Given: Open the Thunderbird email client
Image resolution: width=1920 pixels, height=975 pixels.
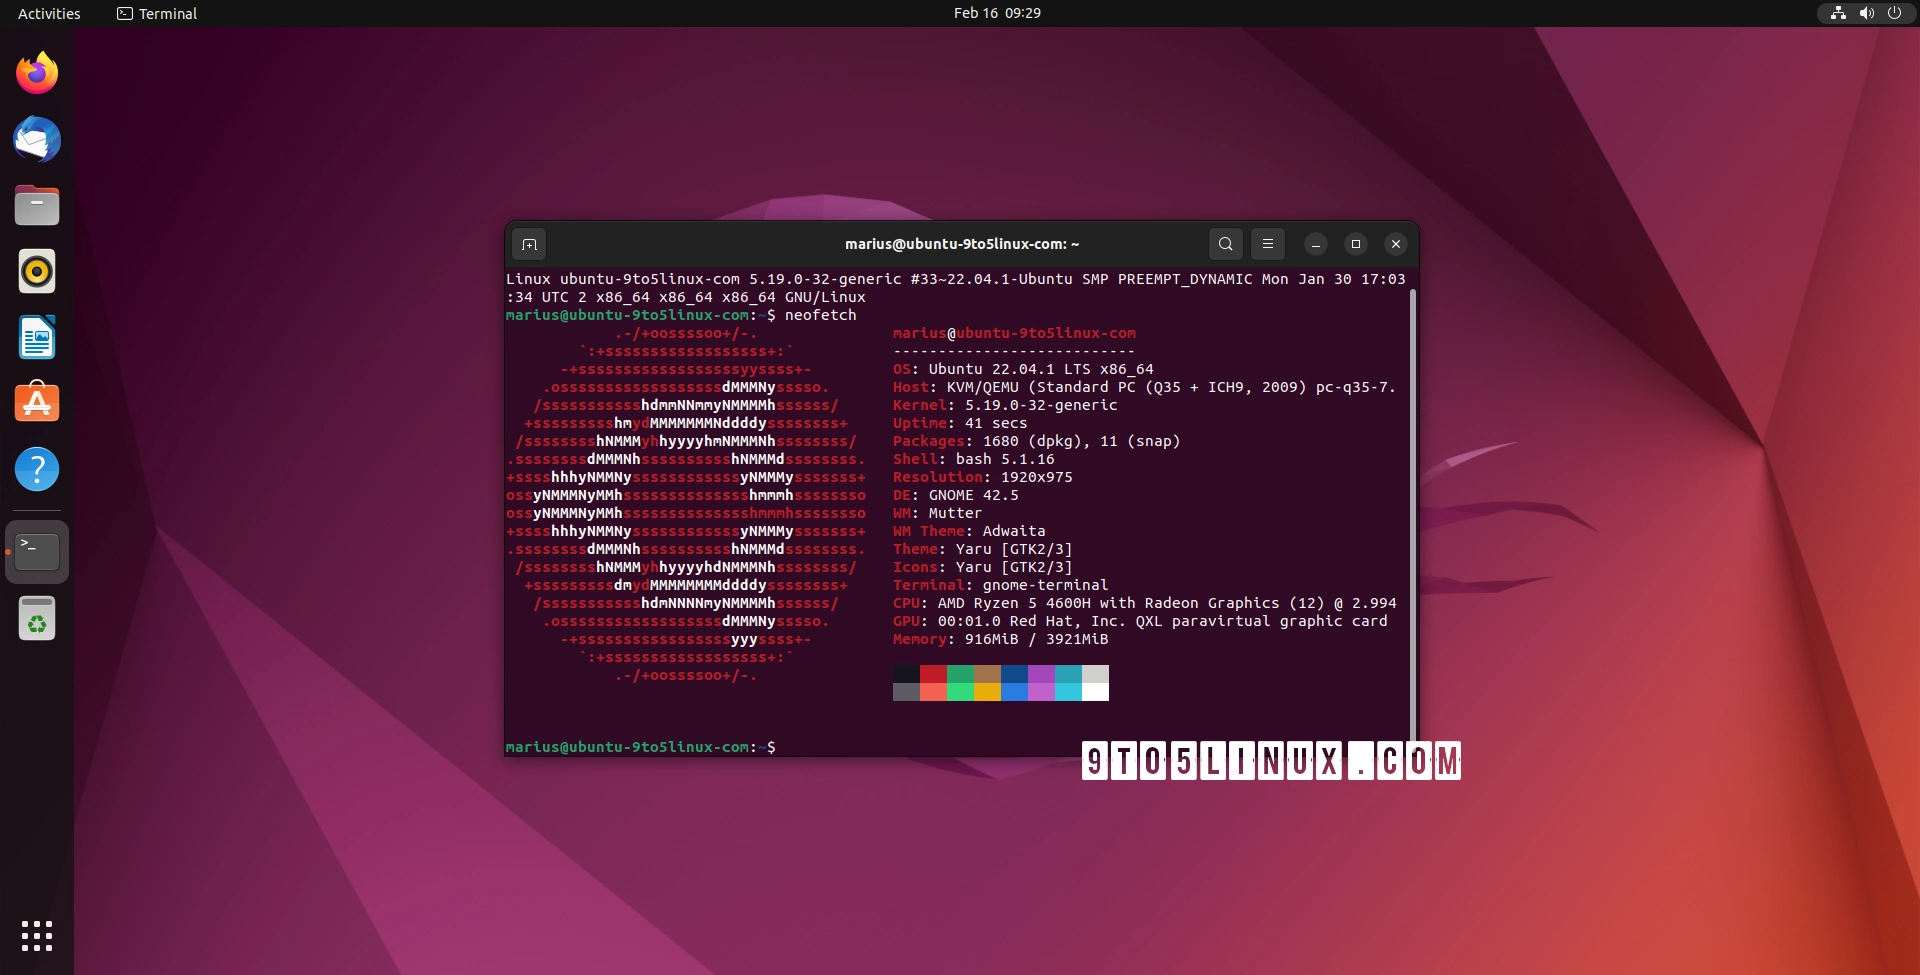Looking at the screenshot, I should 37,140.
